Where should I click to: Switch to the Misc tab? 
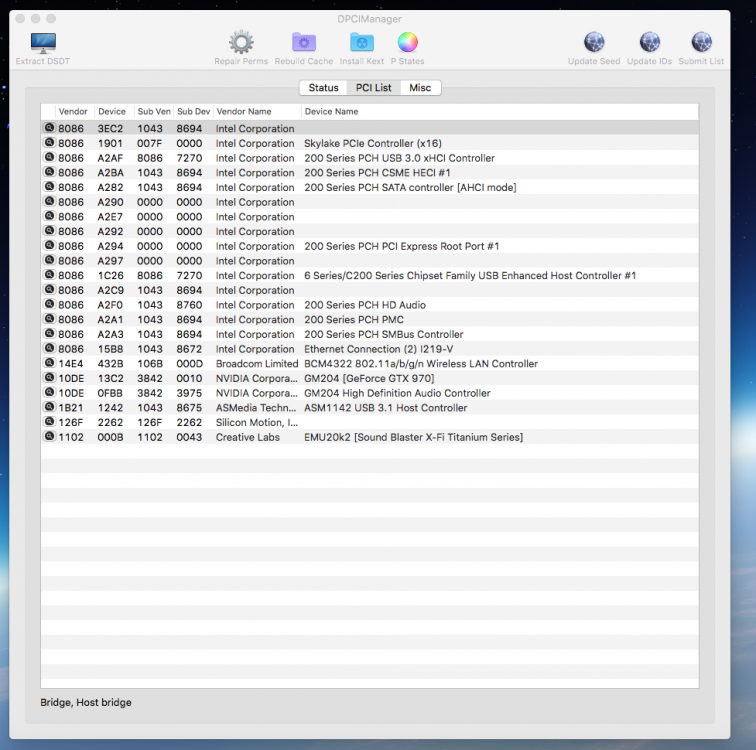(x=420, y=88)
